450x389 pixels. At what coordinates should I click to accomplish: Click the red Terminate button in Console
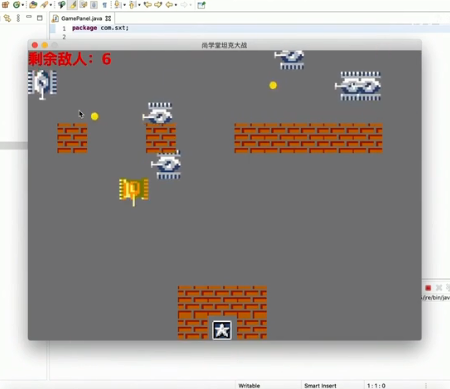pos(428,288)
